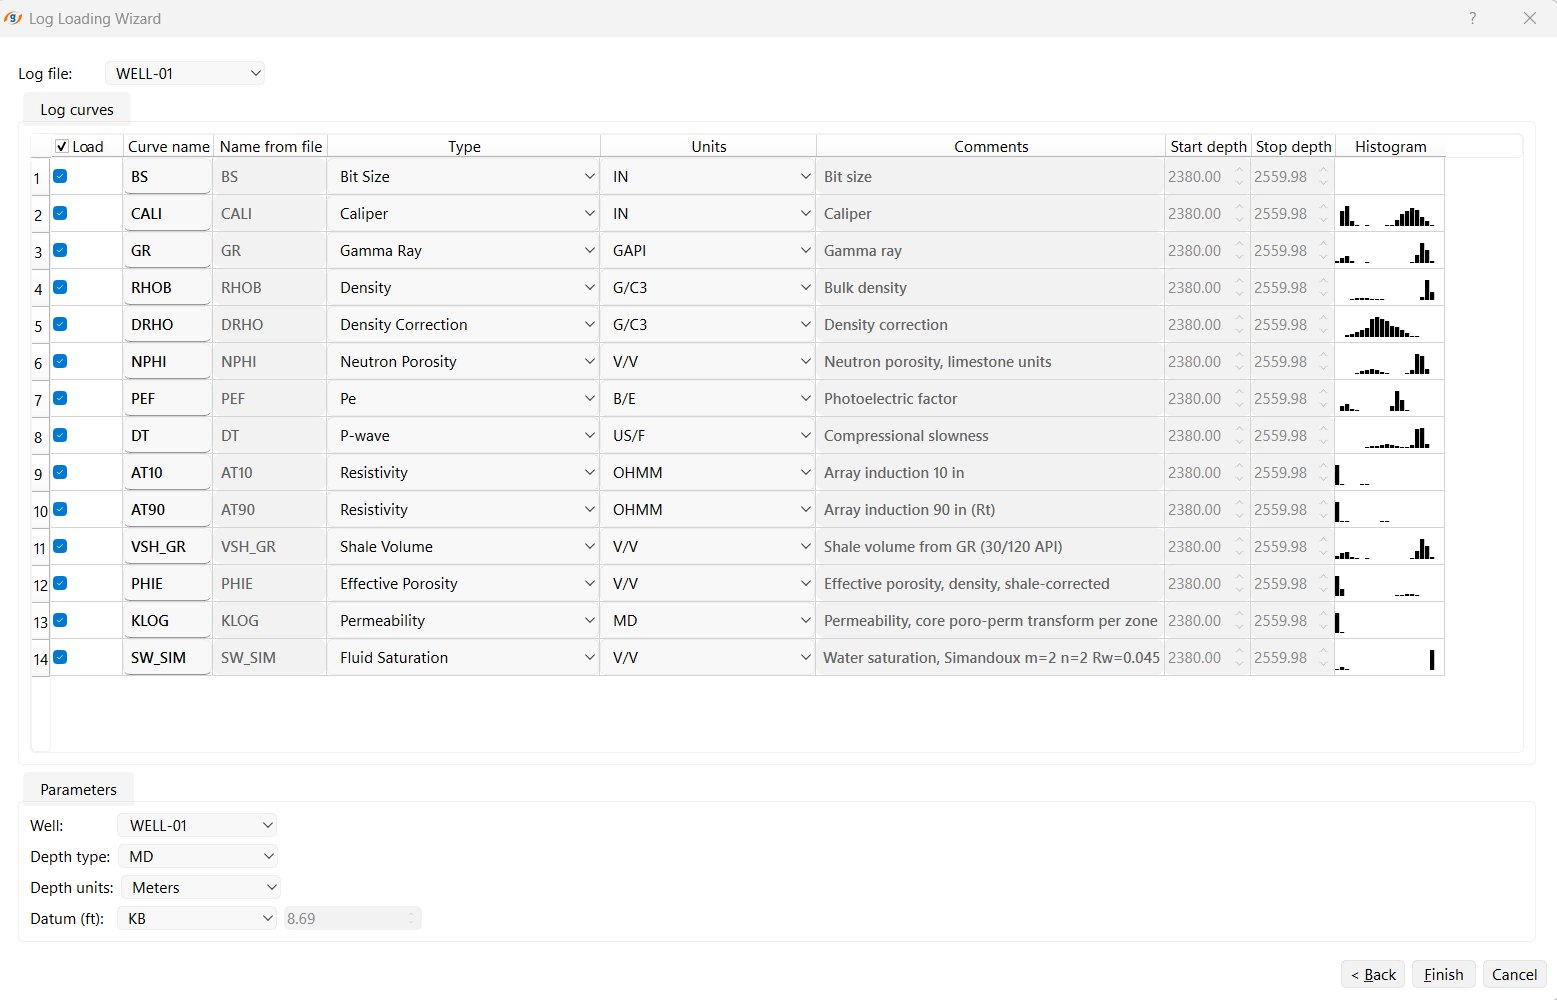Click the Histogram column header
Image resolution: width=1557 pixels, height=1000 pixels.
pos(1390,146)
